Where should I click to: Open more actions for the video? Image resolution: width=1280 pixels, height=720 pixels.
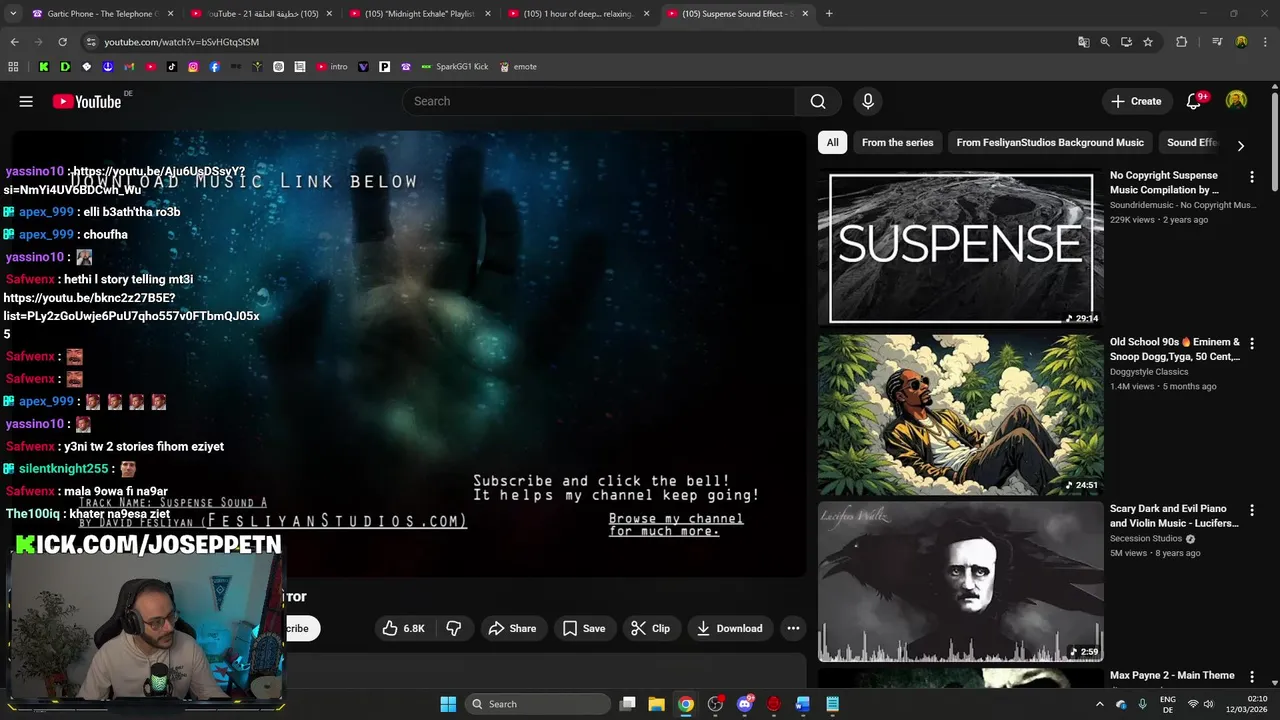(x=793, y=628)
